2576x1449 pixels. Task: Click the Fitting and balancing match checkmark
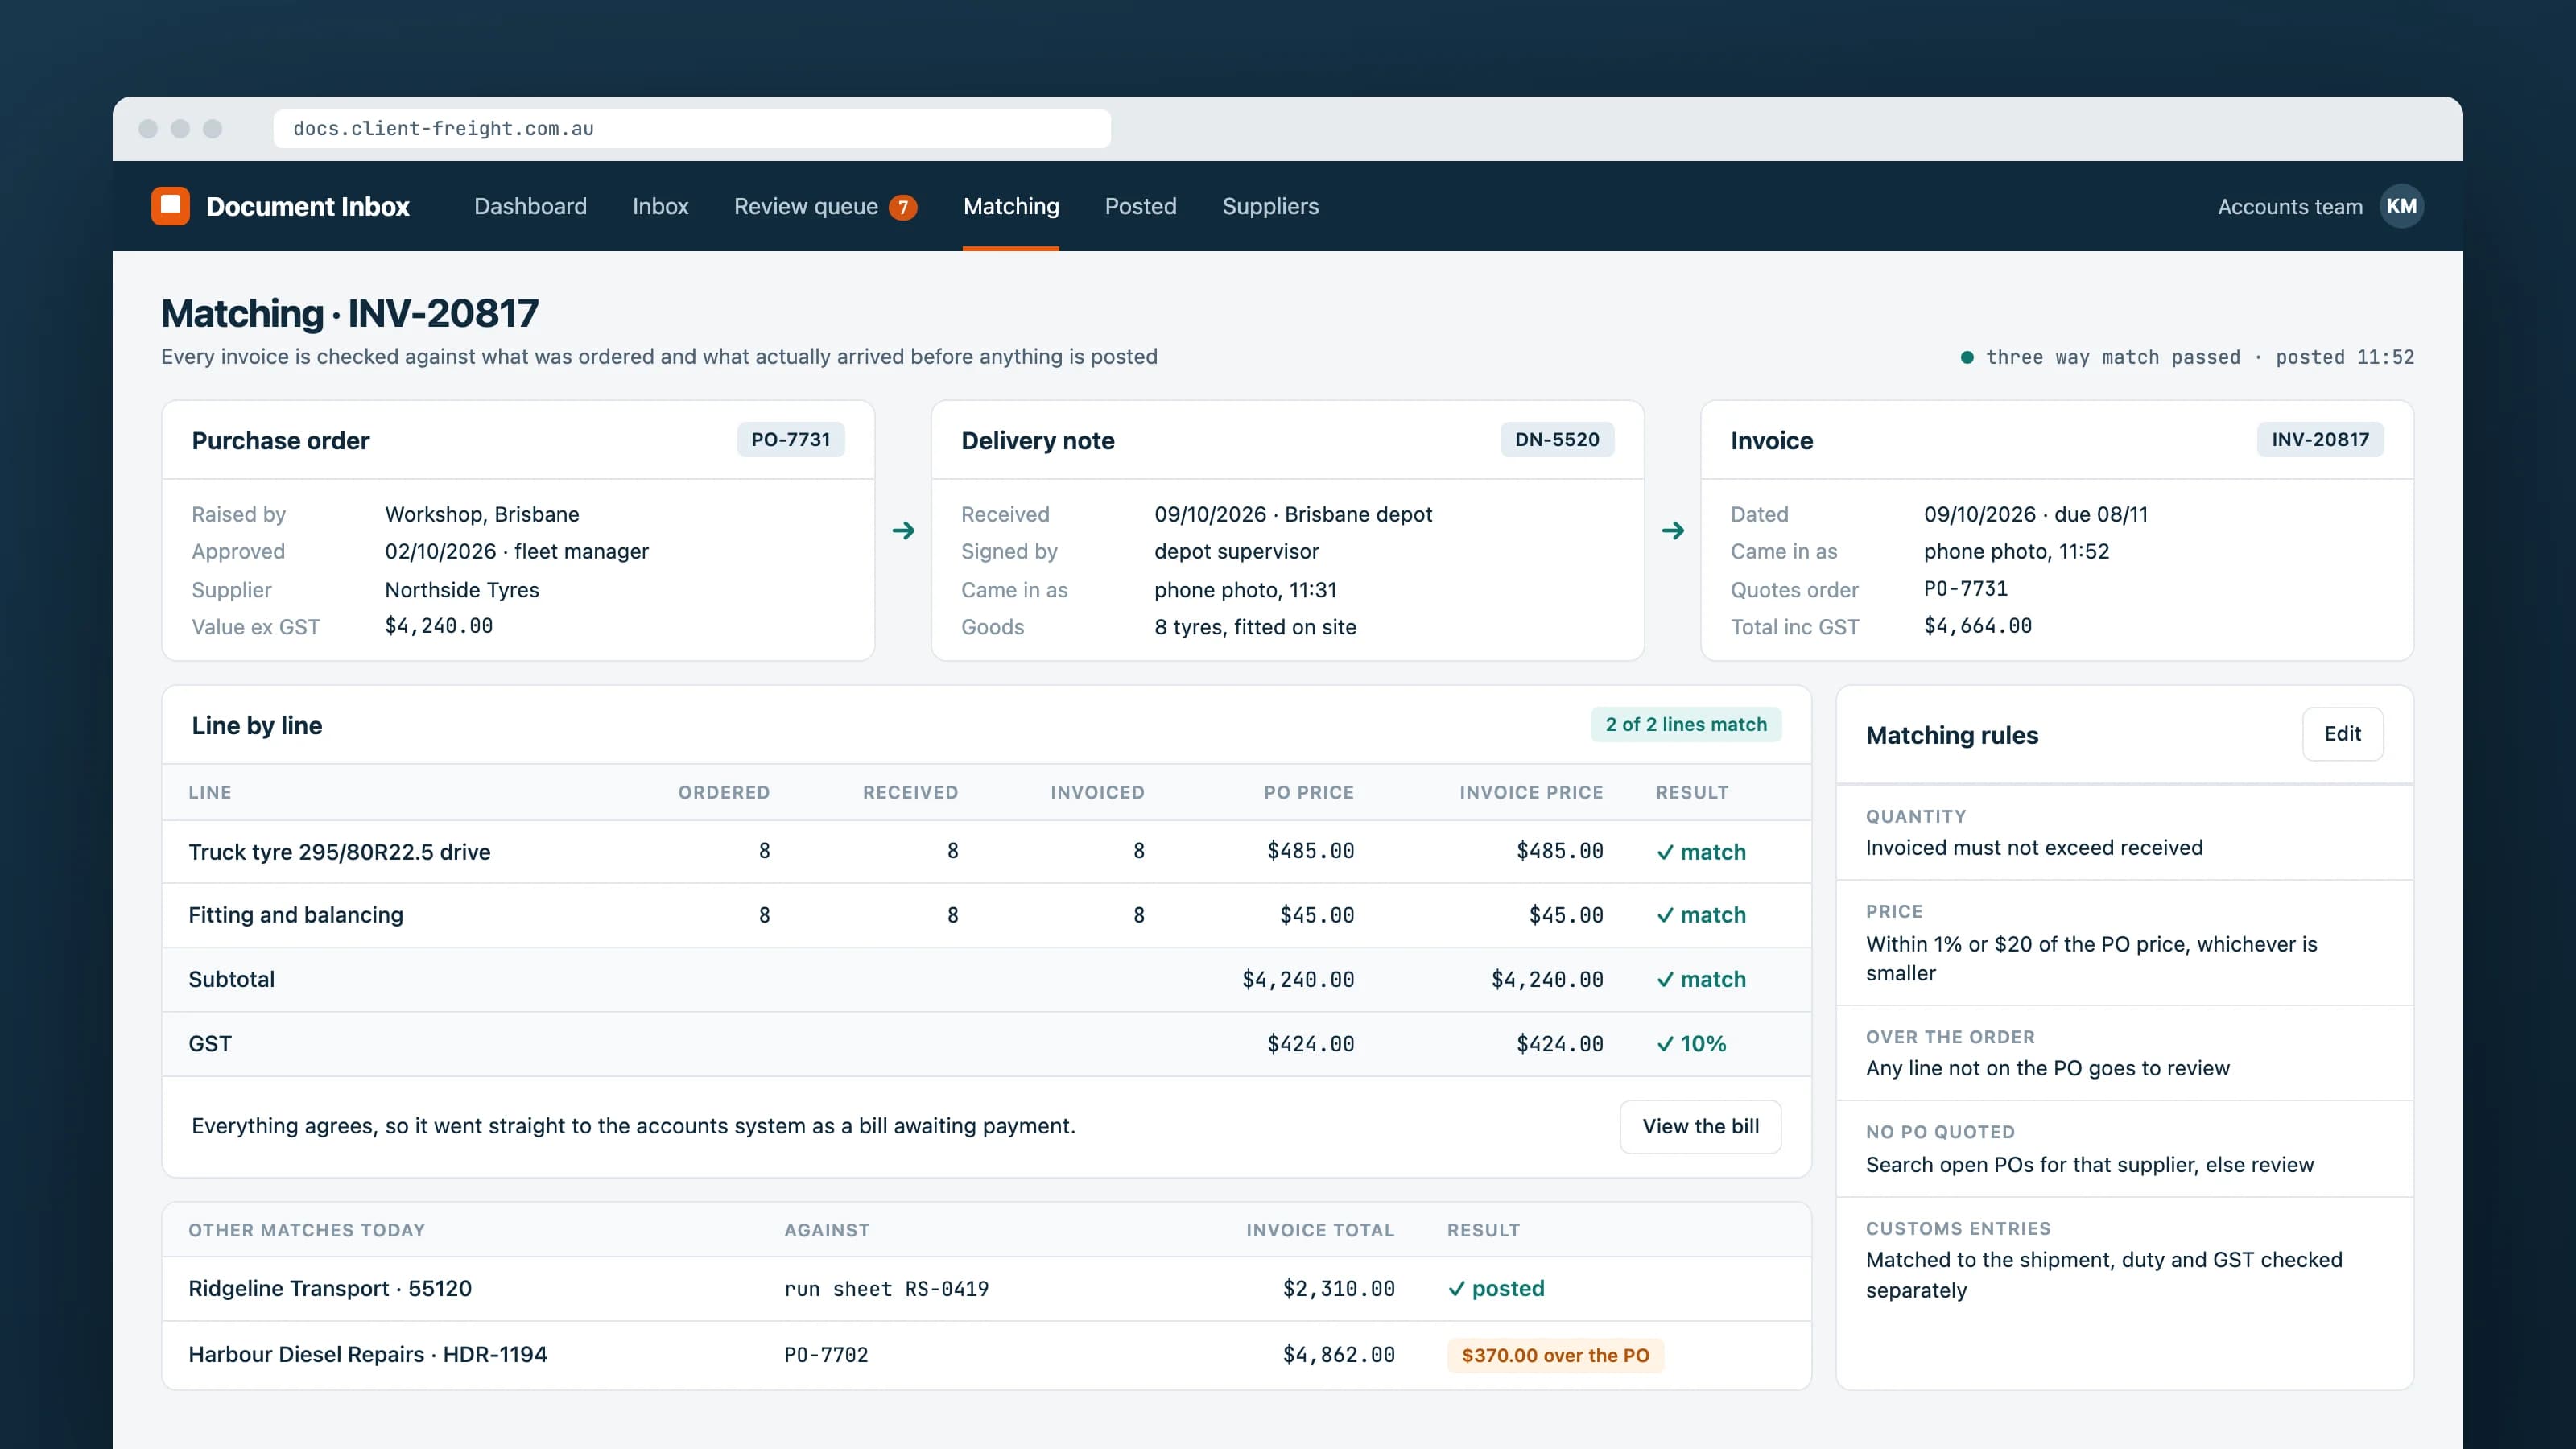pos(1665,915)
